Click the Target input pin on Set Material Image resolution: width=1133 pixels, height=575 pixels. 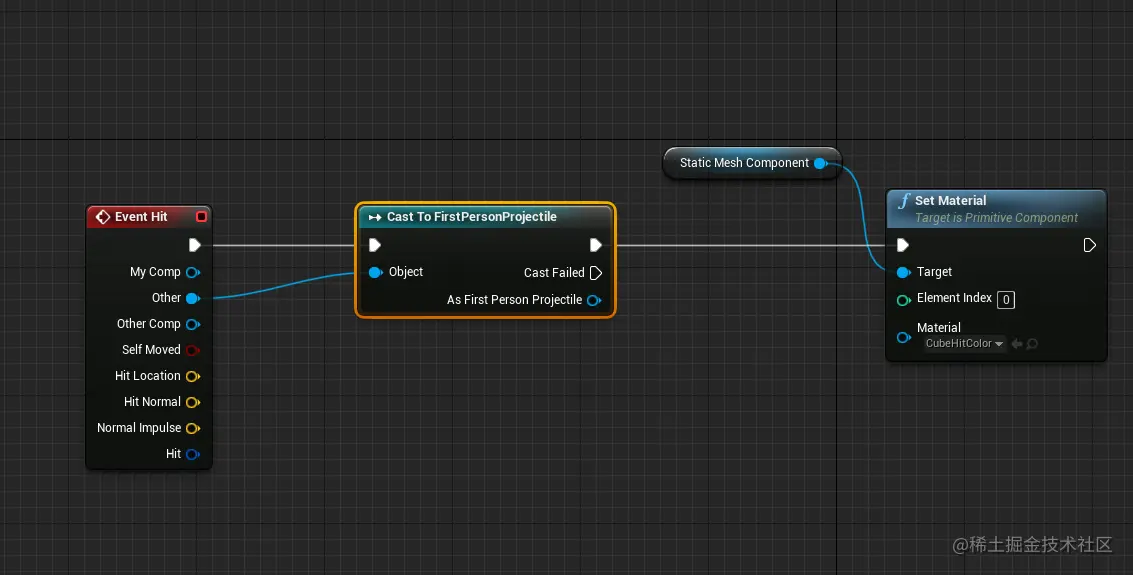click(x=903, y=272)
